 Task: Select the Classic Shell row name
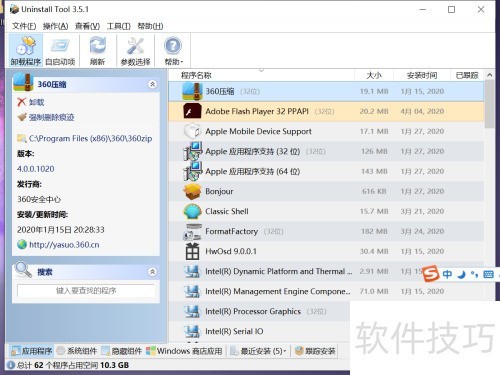(227, 211)
